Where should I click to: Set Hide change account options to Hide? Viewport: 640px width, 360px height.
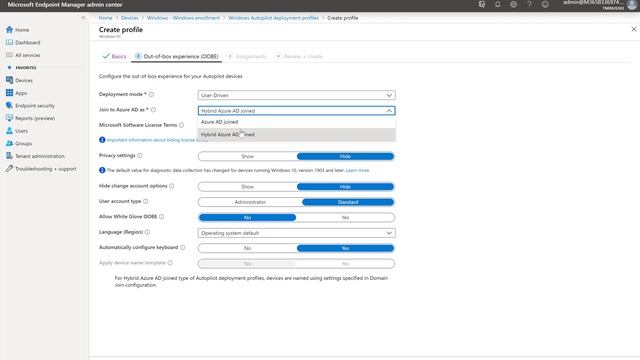345,187
